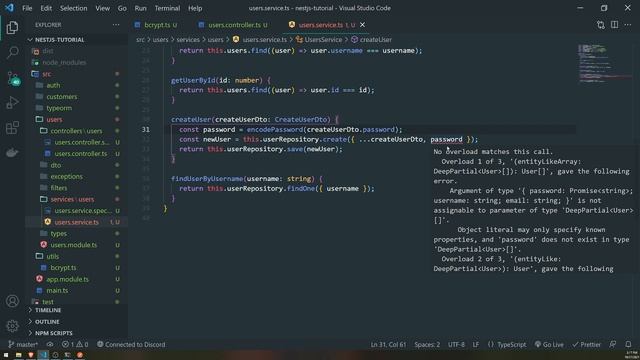The height and width of the screenshot is (360, 640).
Task: Expand the customers folder
Action: pyautogui.click(x=62, y=97)
